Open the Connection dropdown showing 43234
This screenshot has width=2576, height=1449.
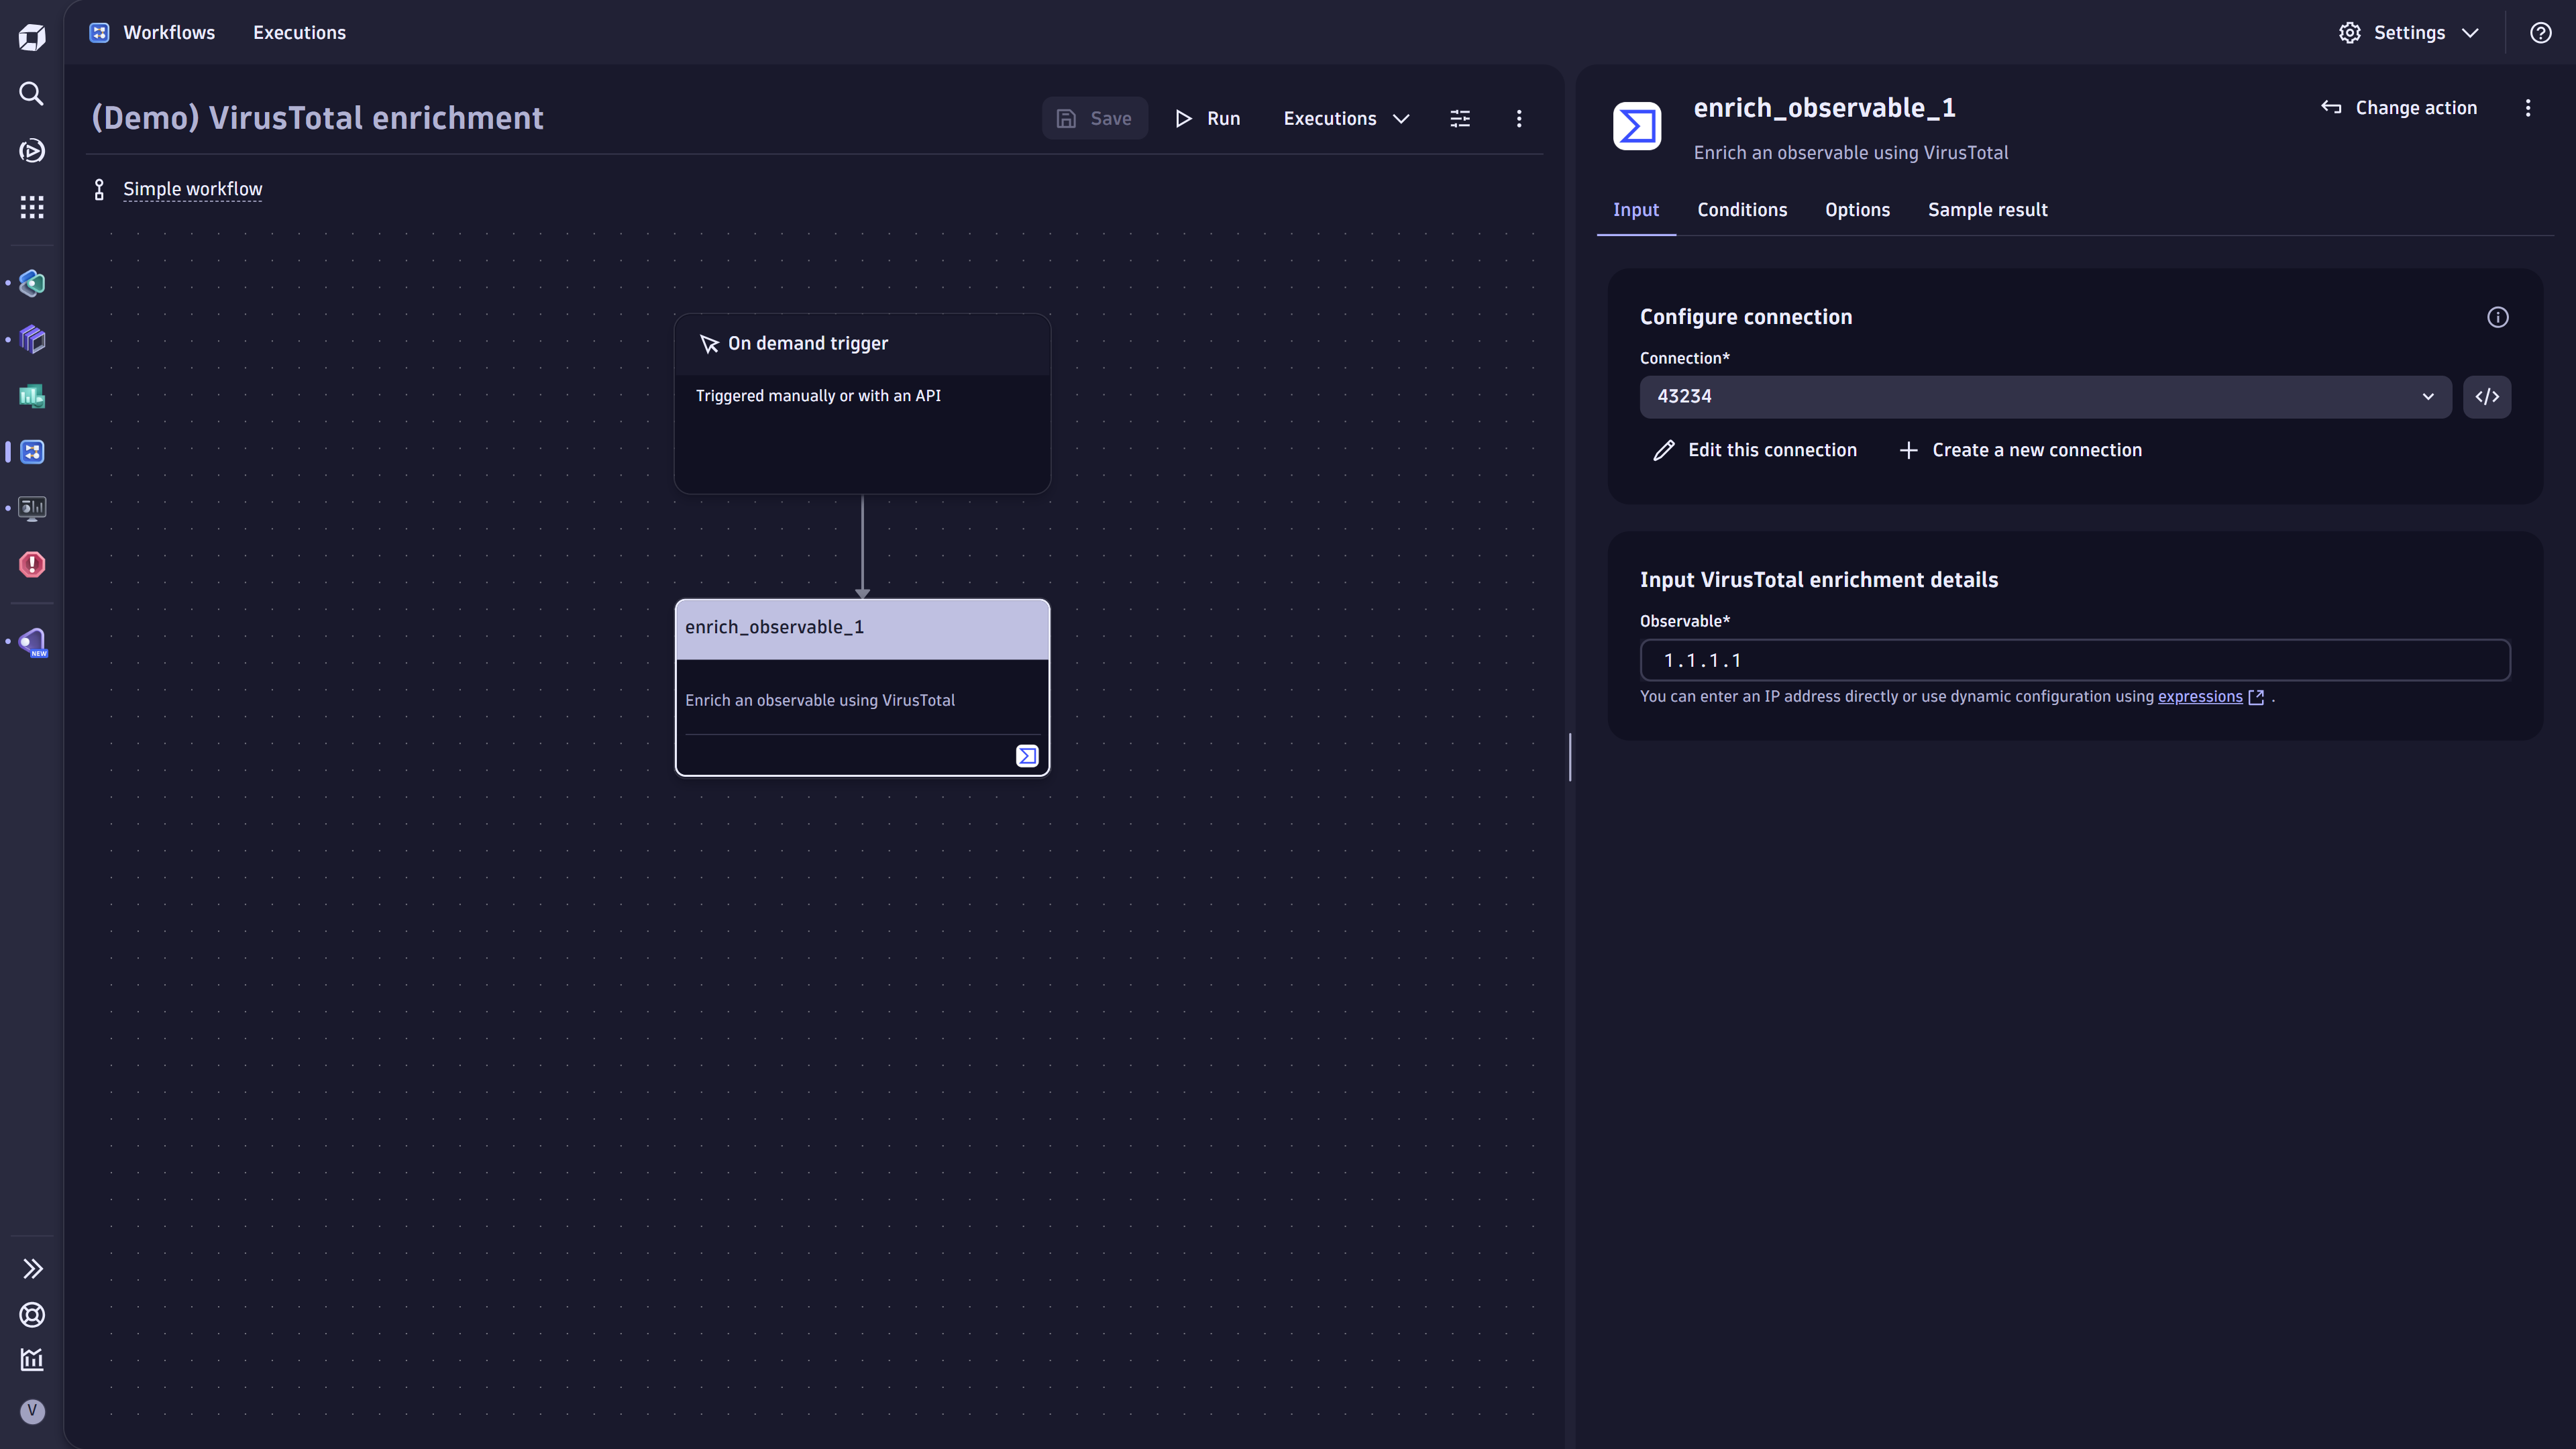[2045, 396]
